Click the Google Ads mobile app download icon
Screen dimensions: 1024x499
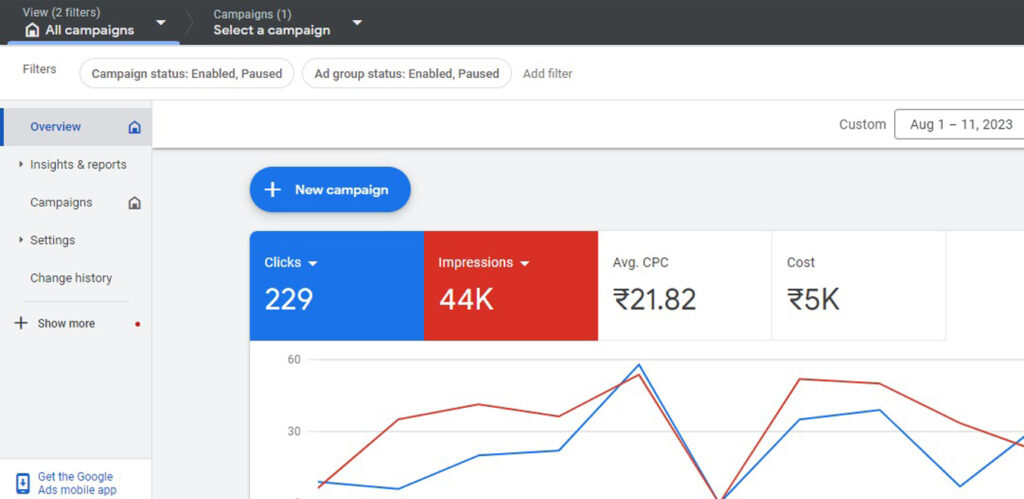click(23, 484)
